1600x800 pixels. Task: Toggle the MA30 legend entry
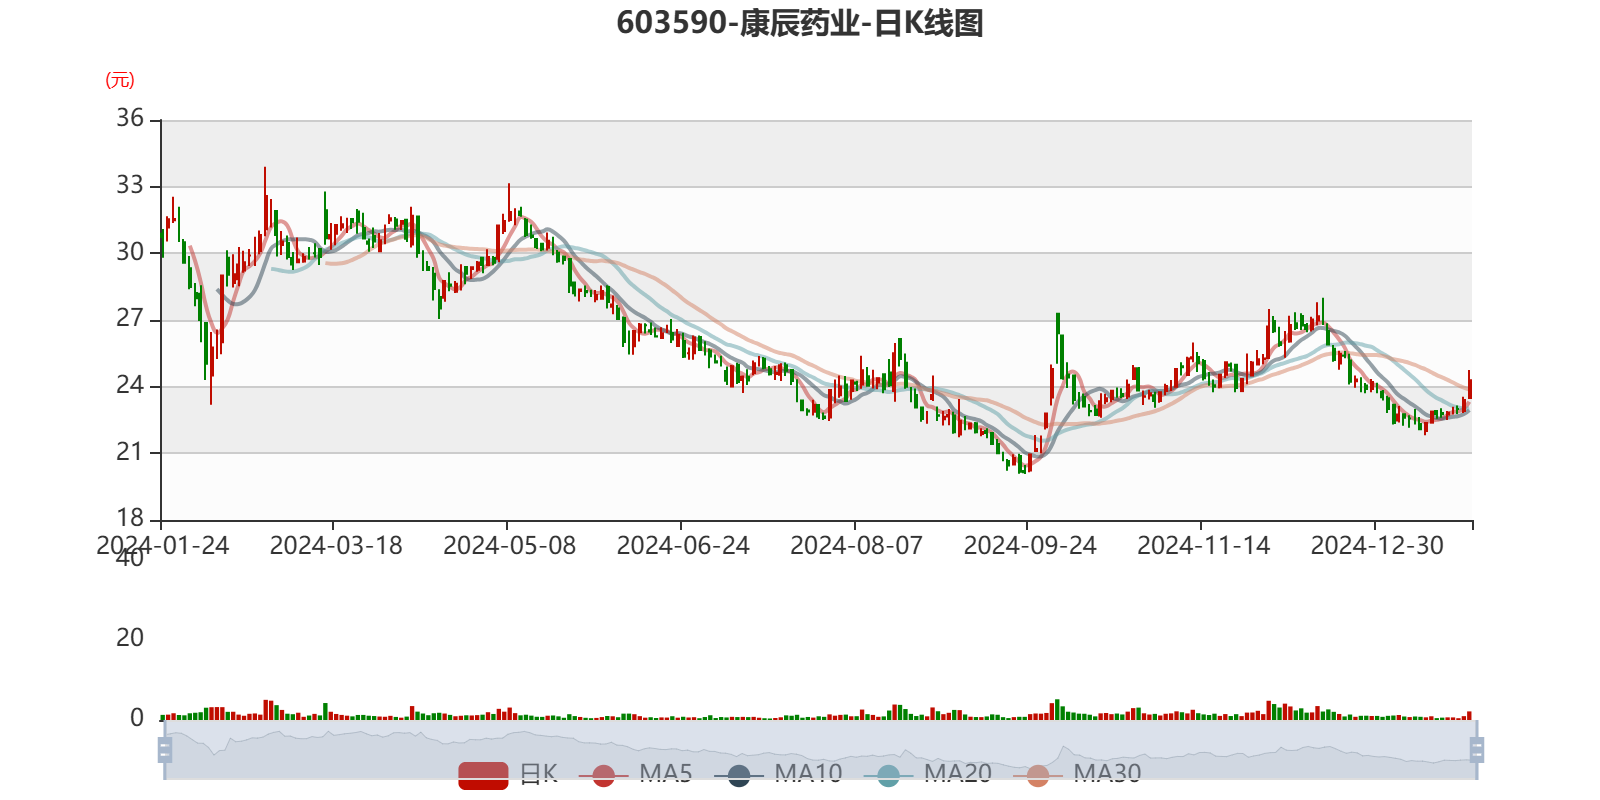point(1077,774)
